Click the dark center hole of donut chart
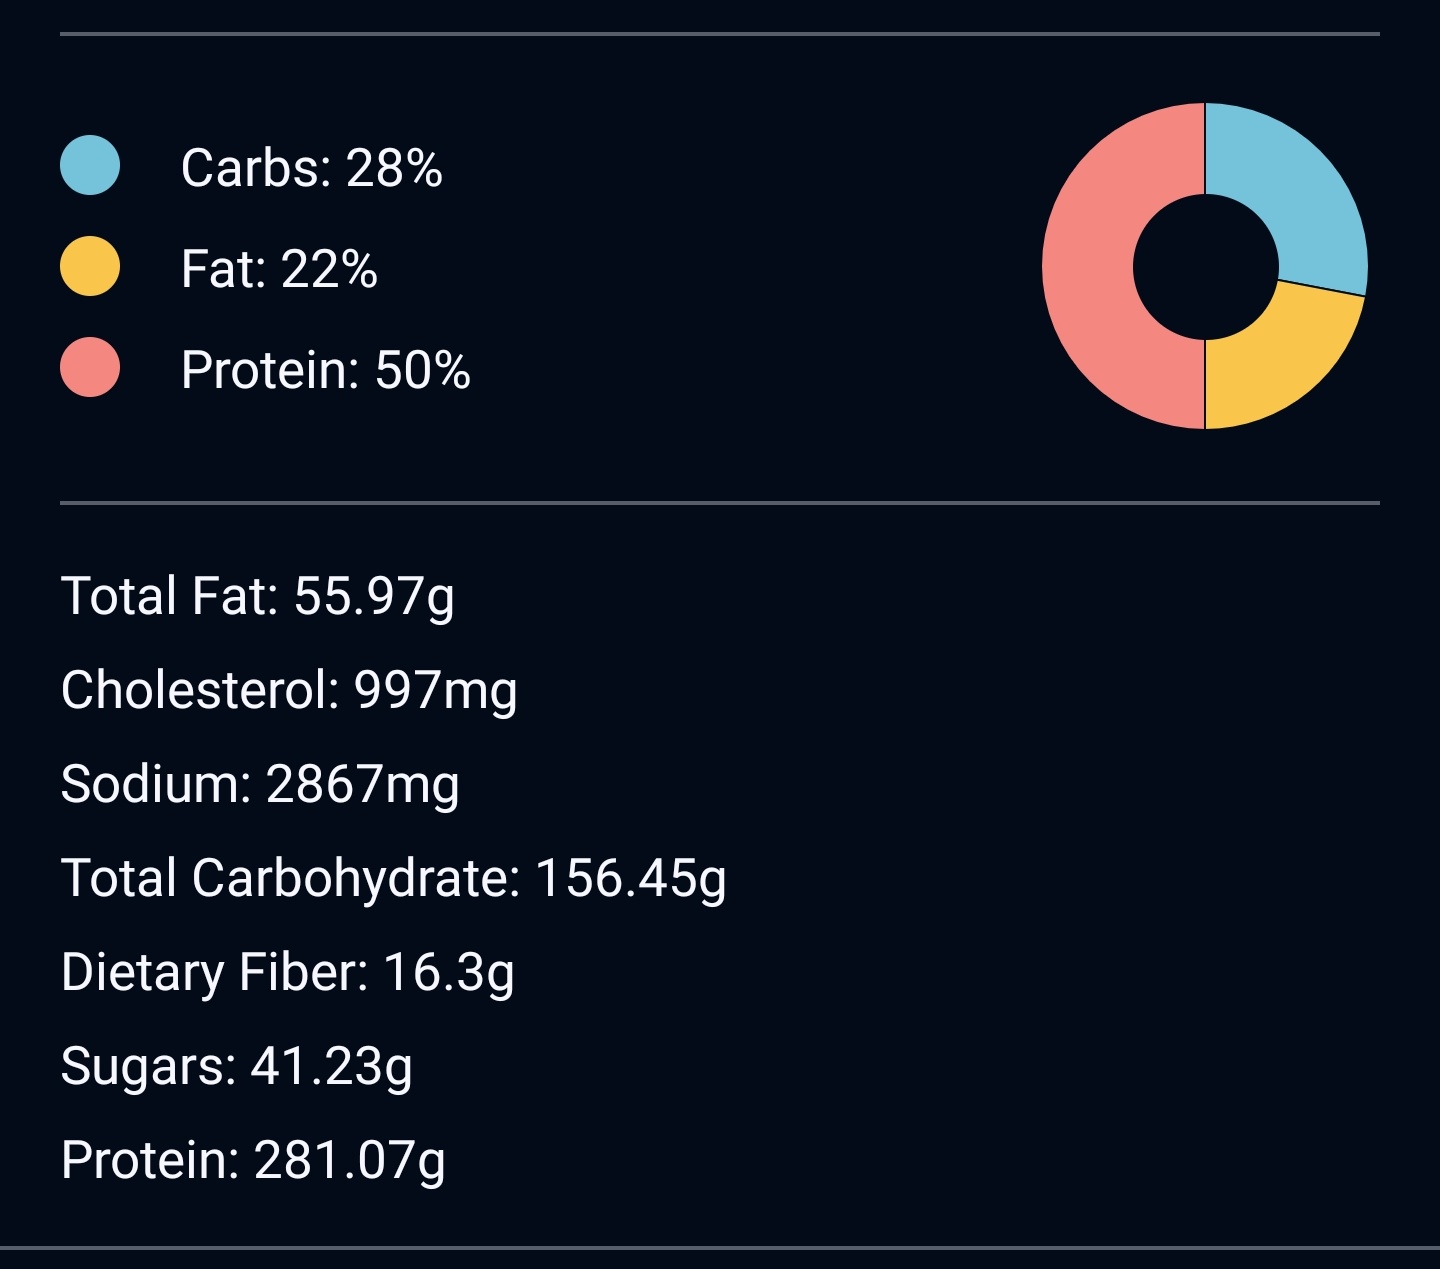Image resolution: width=1440 pixels, height=1269 pixels. pyautogui.click(x=1205, y=266)
